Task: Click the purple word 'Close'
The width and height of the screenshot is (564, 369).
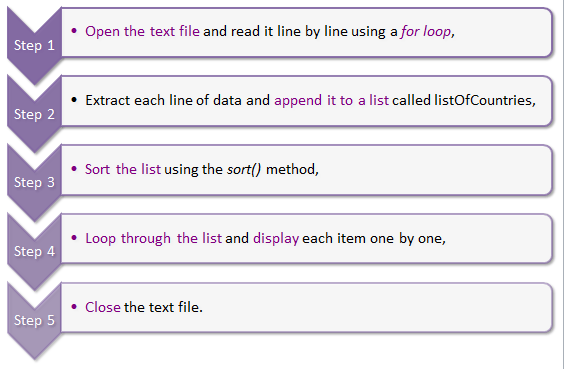Action: [103, 307]
